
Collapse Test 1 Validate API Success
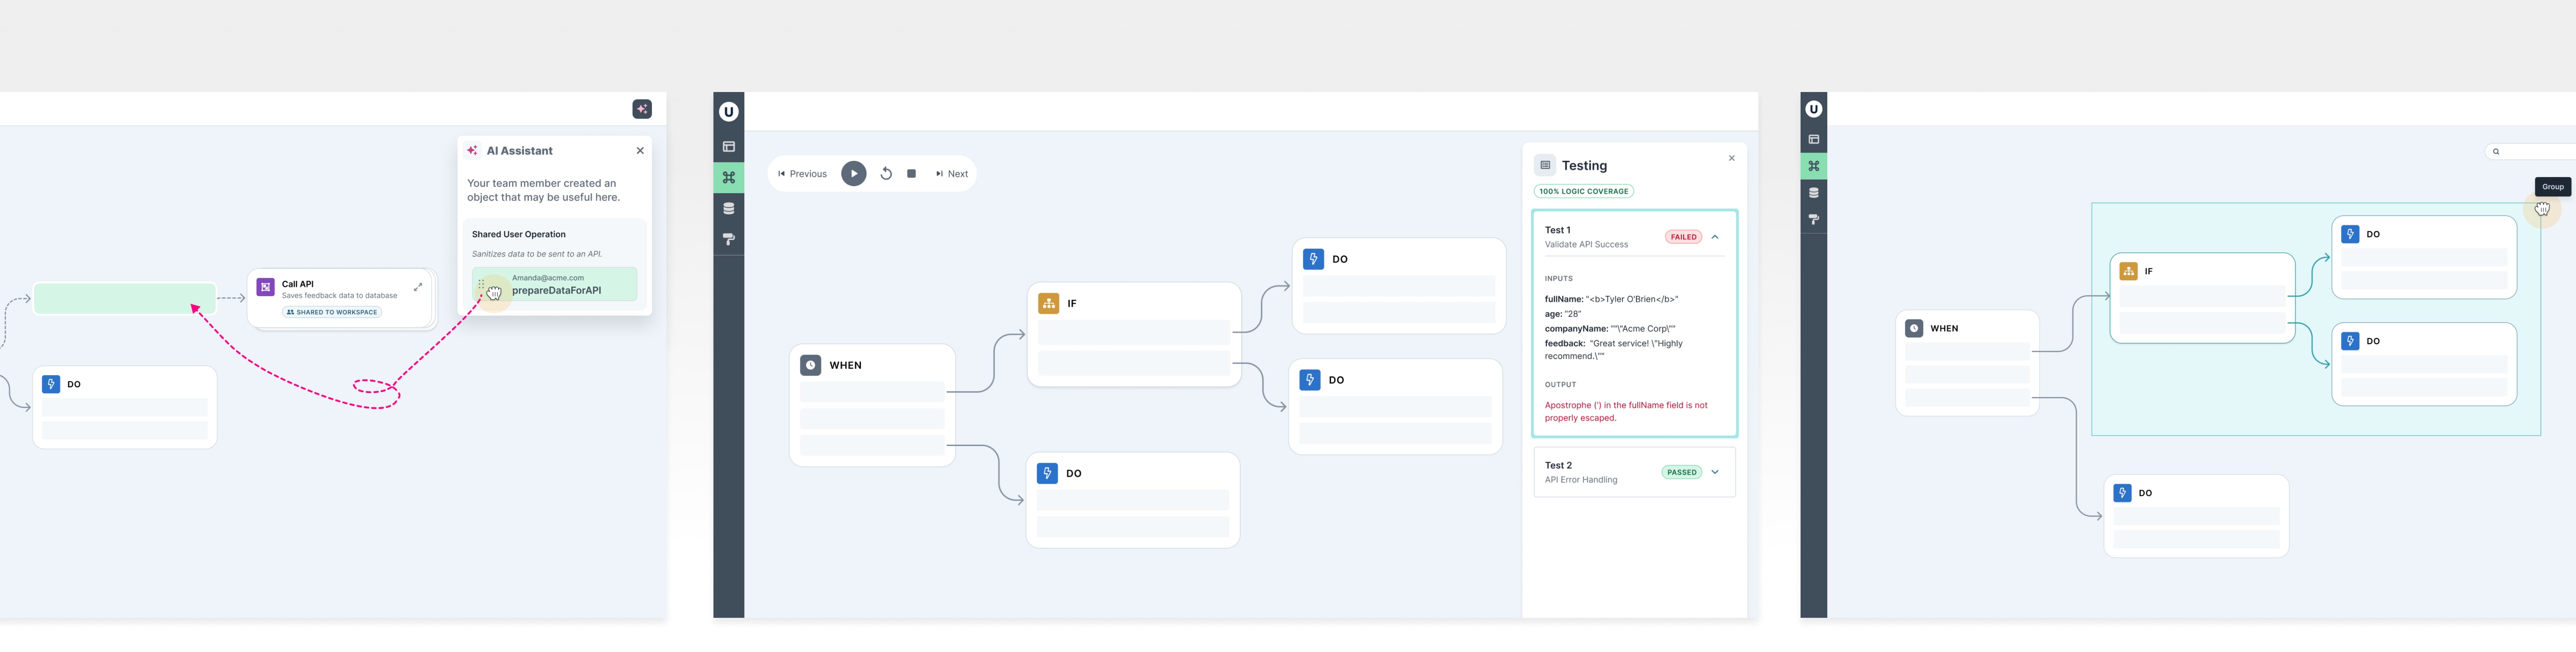pyautogui.click(x=1715, y=237)
